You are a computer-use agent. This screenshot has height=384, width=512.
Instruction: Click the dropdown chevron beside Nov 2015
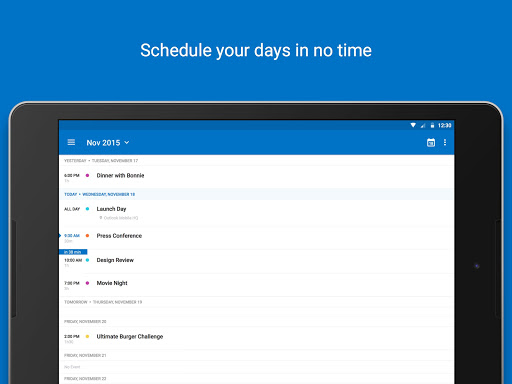tap(127, 143)
